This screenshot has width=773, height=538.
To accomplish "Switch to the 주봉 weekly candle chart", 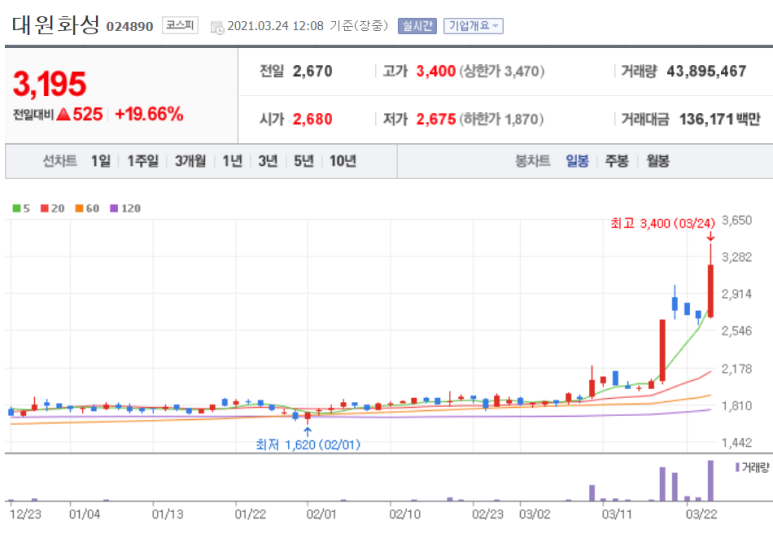I will point(617,161).
